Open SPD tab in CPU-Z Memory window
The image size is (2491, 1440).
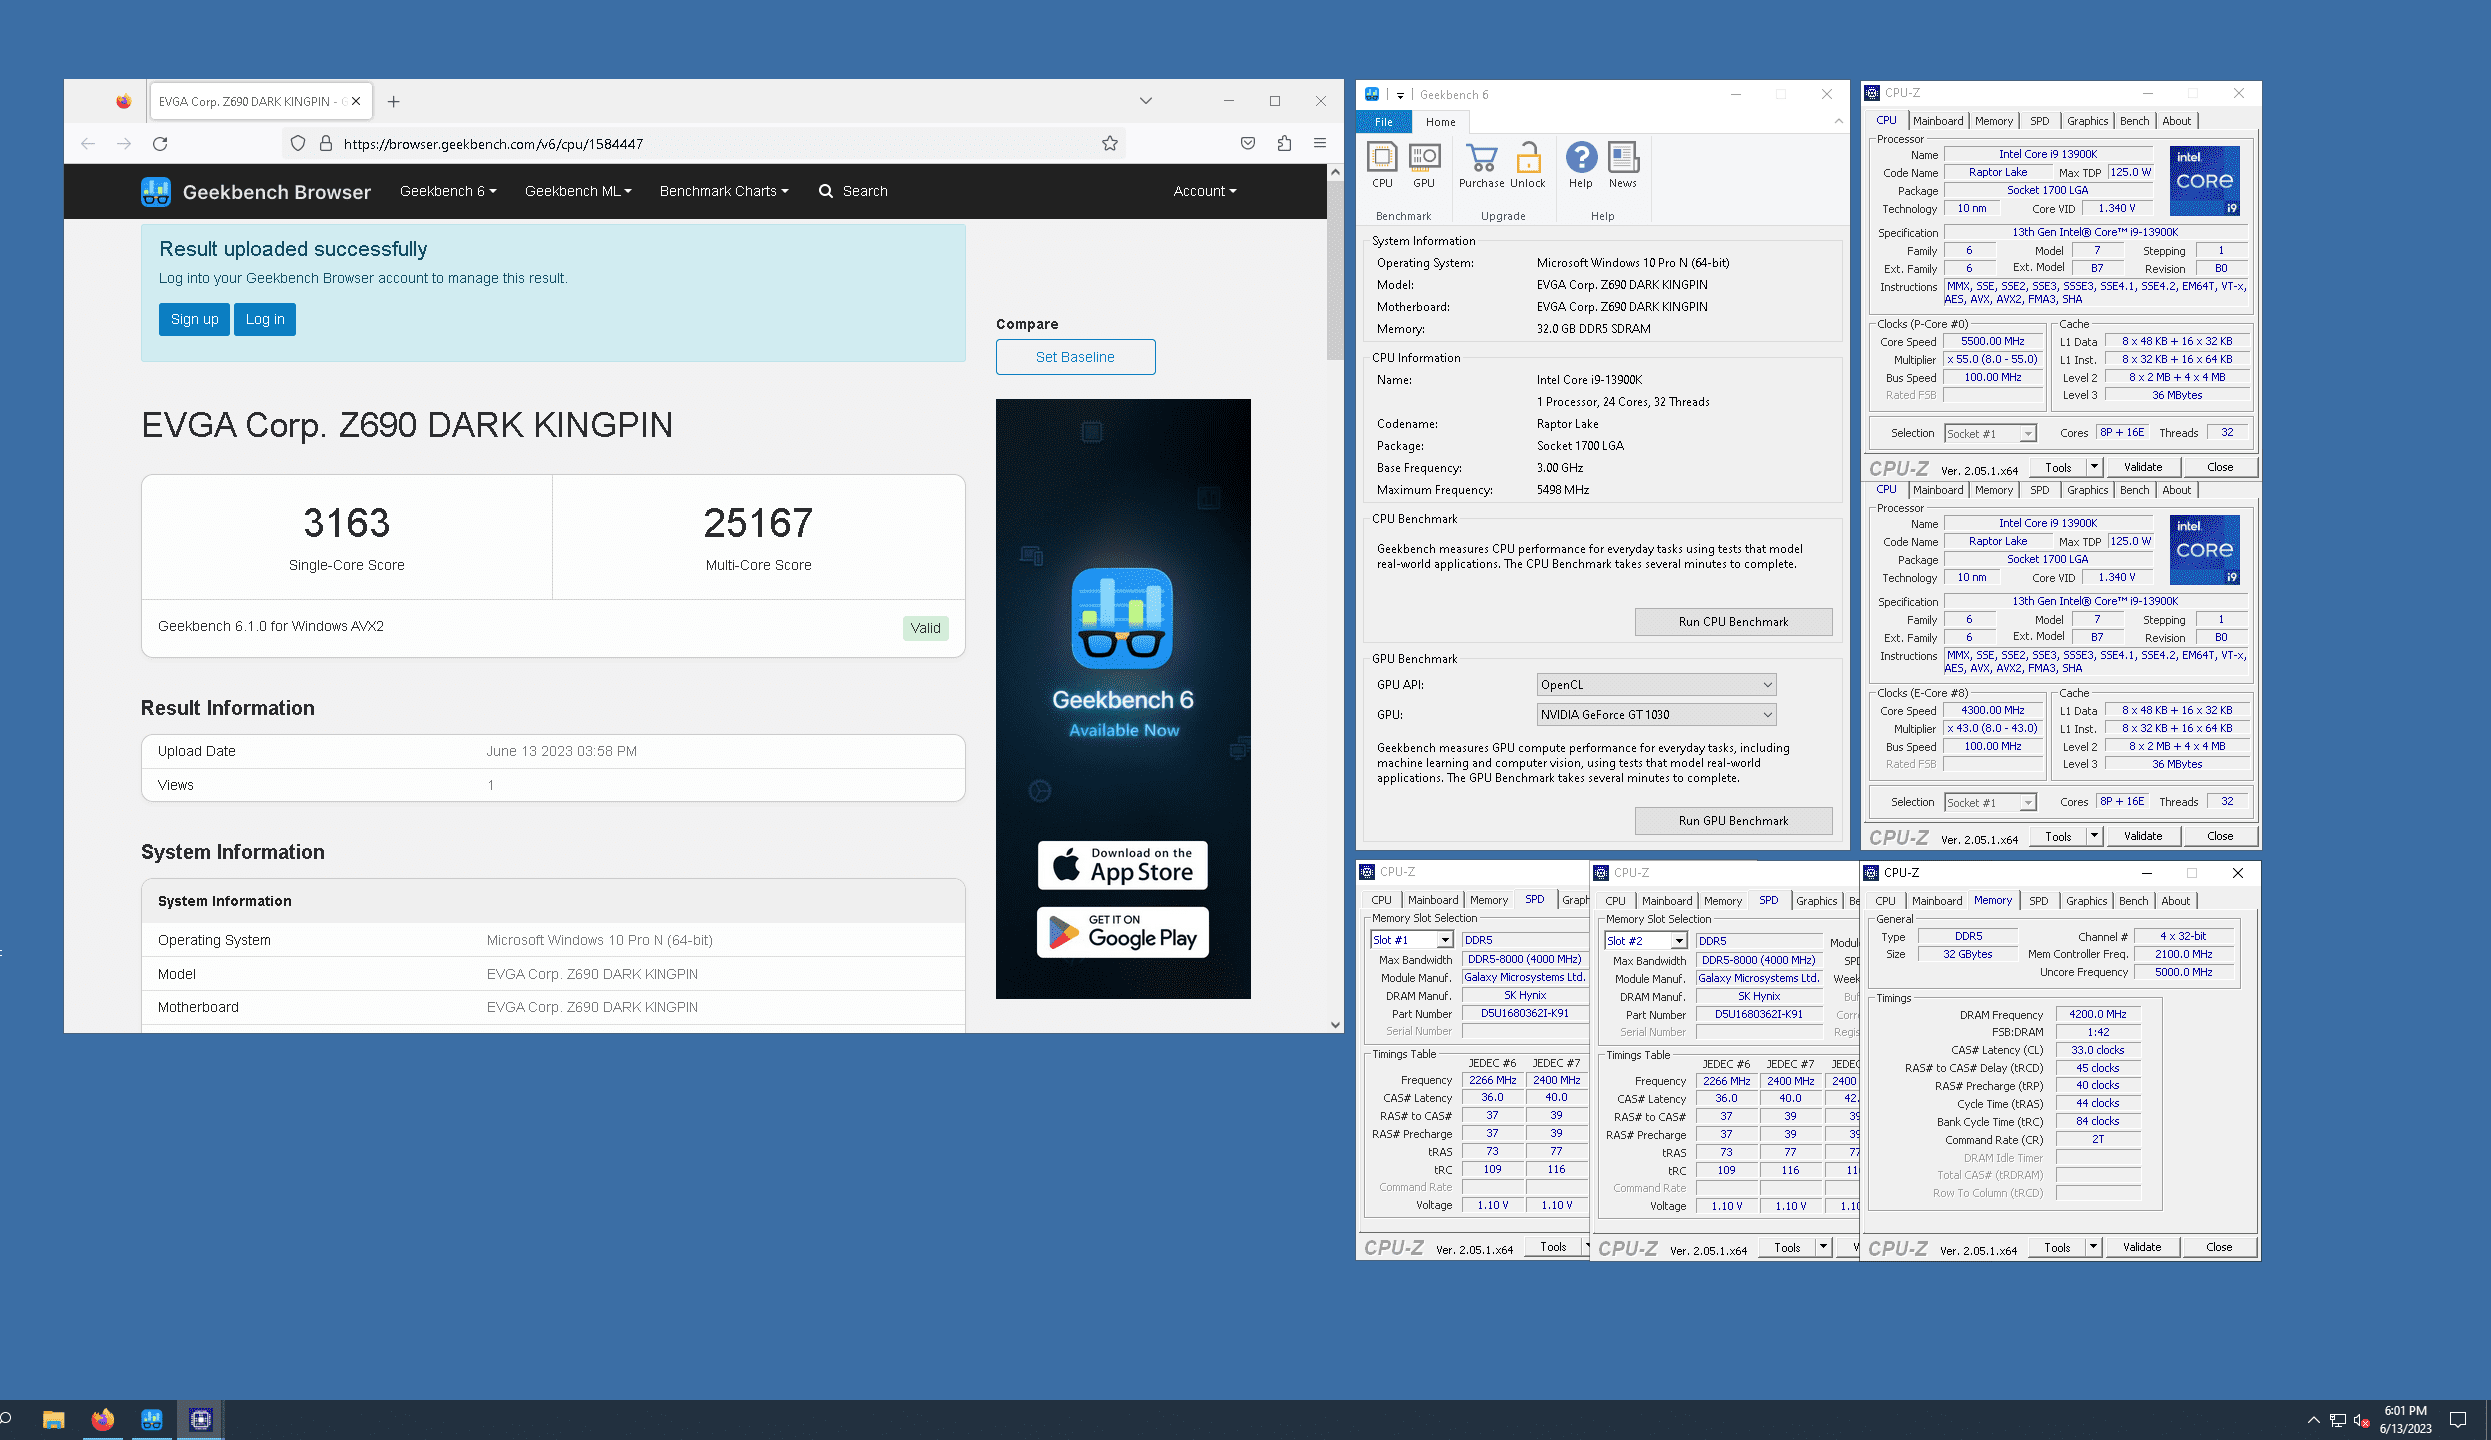[2038, 901]
